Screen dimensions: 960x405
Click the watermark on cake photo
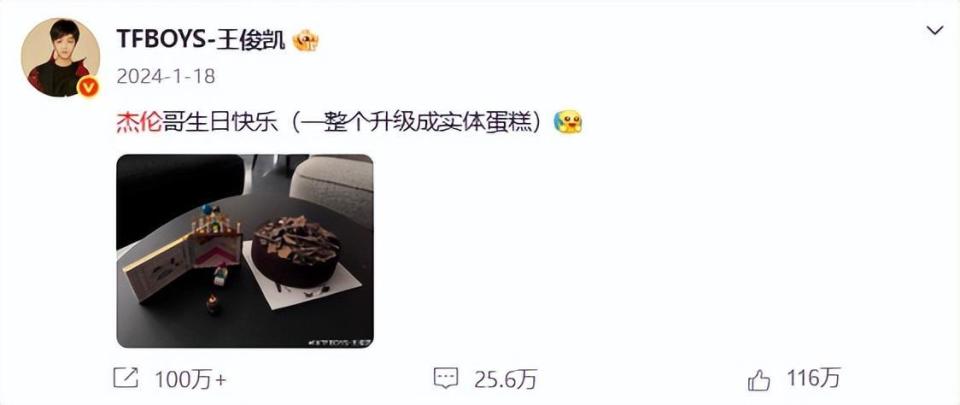339,343
